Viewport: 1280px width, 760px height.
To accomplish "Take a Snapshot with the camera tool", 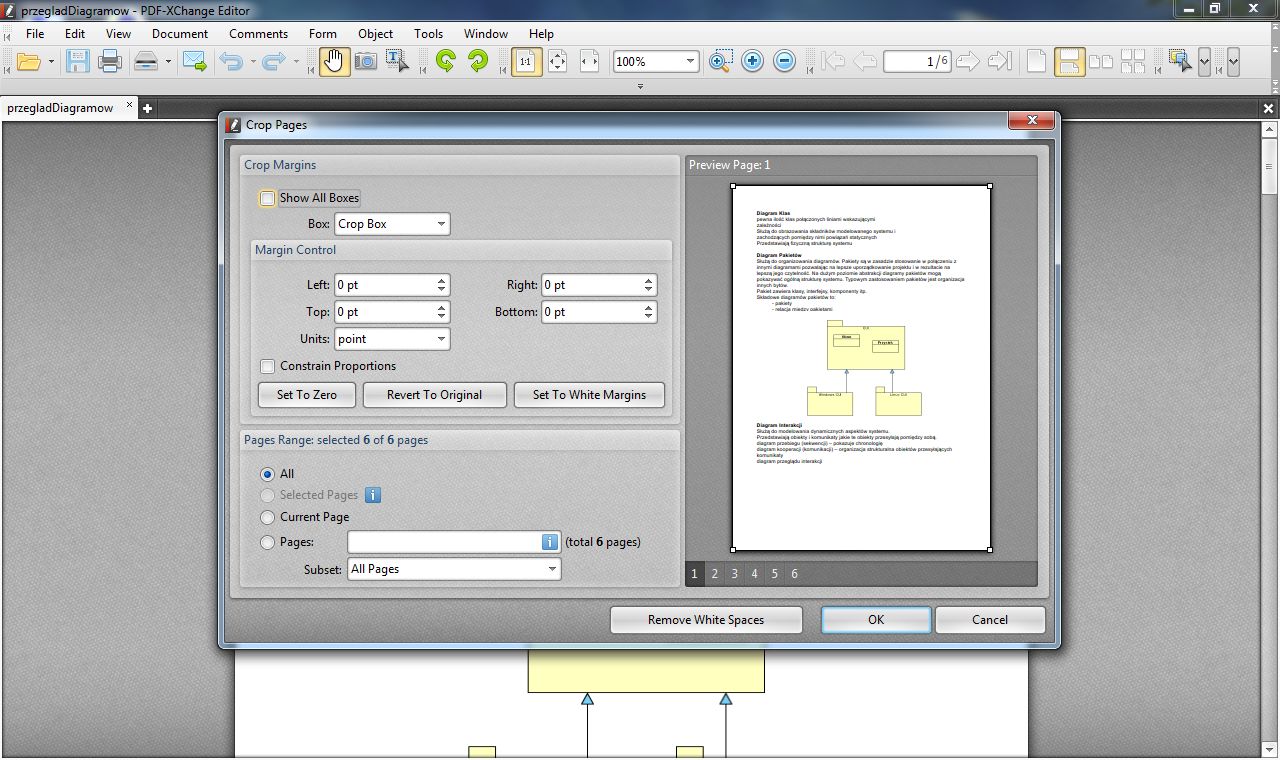I will click(367, 61).
